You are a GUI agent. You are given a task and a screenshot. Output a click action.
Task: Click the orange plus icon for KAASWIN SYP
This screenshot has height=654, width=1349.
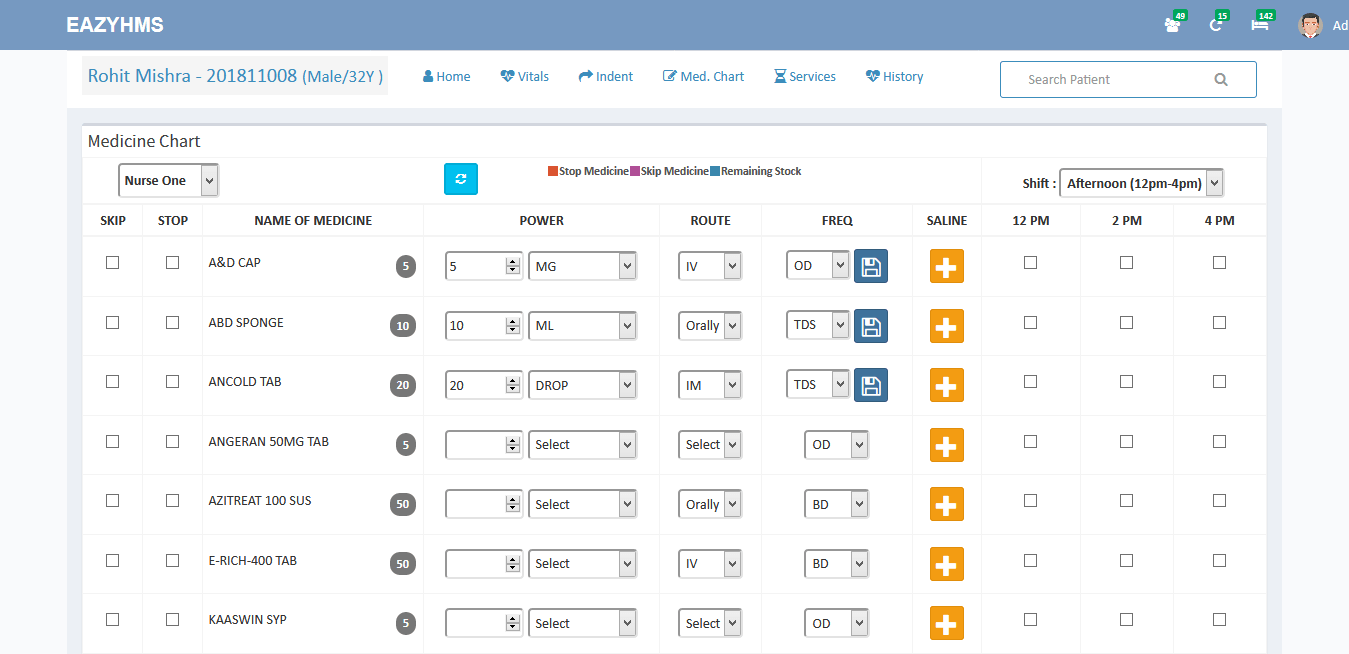click(946, 623)
